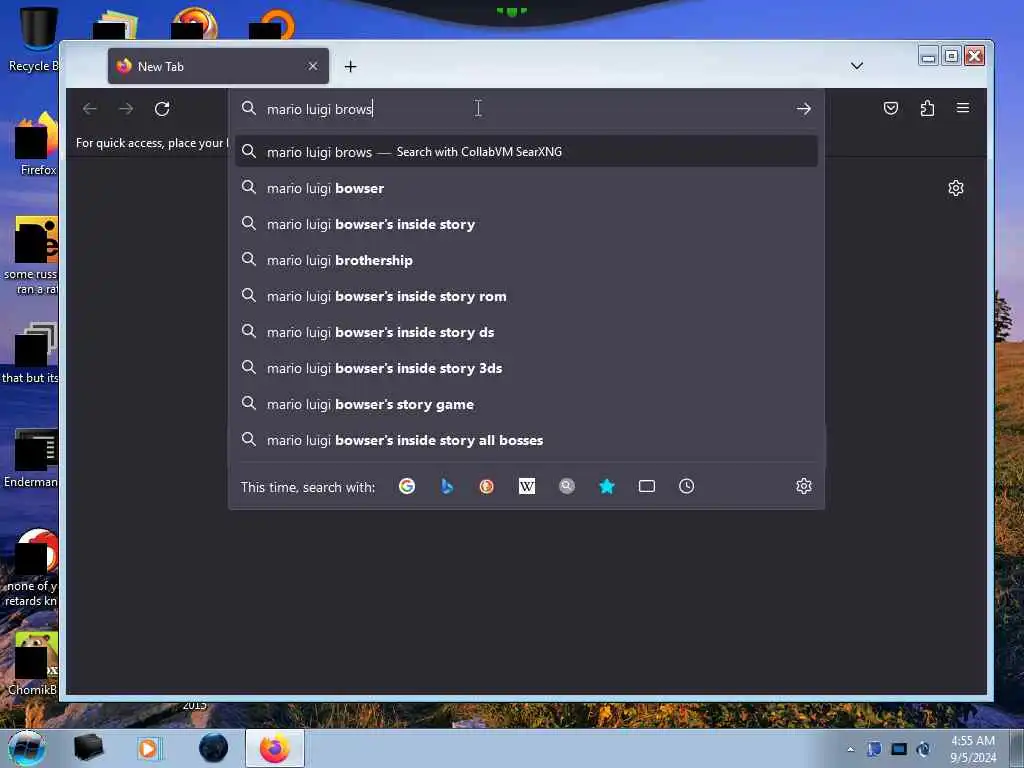The width and height of the screenshot is (1024, 768).
Task: Click the address bar text field
Action: tap(526, 109)
